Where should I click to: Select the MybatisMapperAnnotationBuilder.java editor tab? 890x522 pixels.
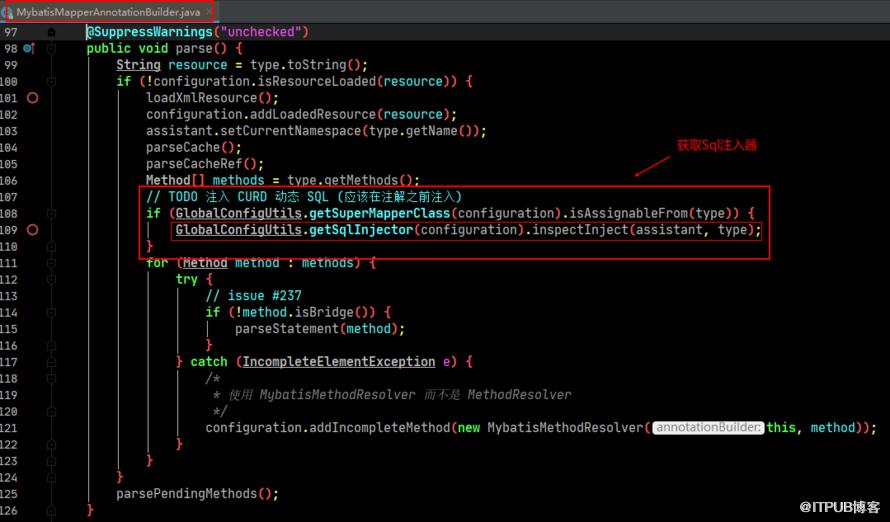(x=107, y=11)
